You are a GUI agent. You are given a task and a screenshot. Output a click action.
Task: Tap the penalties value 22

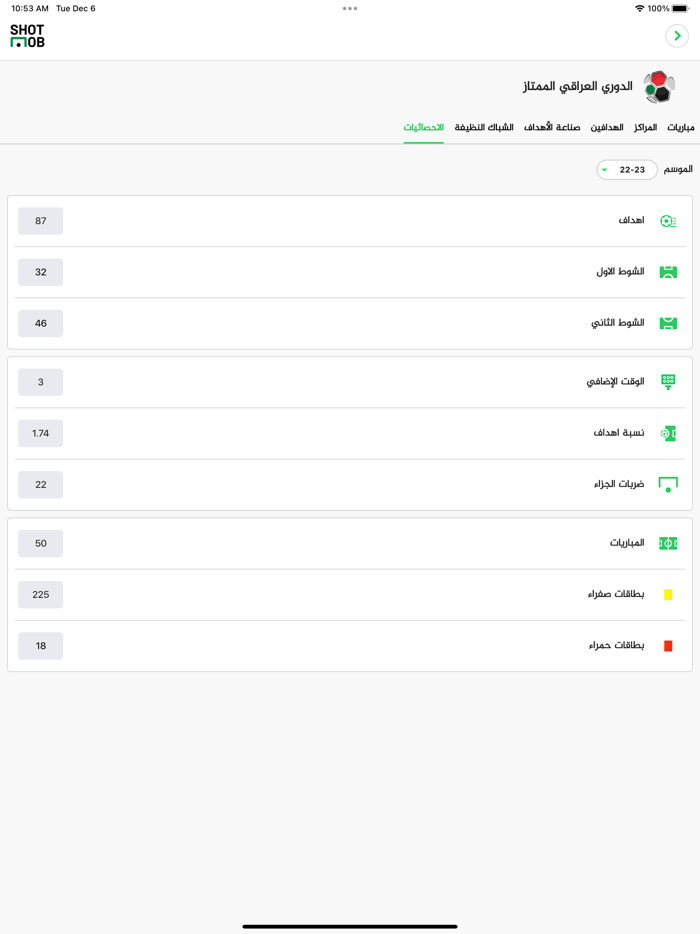[41, 485]
